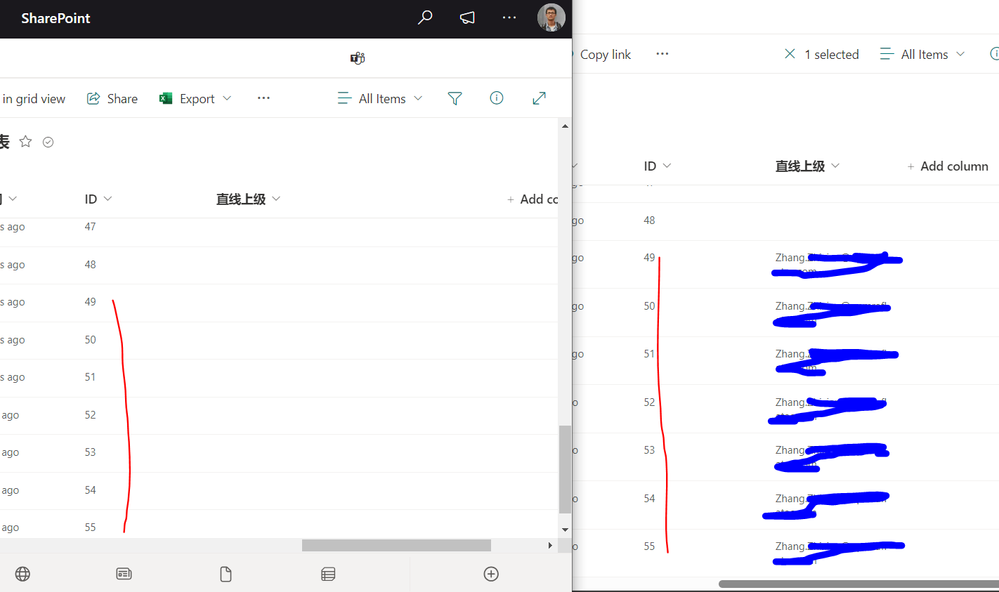The image size is (999, 592).
Task: Click the globe icon in bottom bar
Action: click(22, 574)
